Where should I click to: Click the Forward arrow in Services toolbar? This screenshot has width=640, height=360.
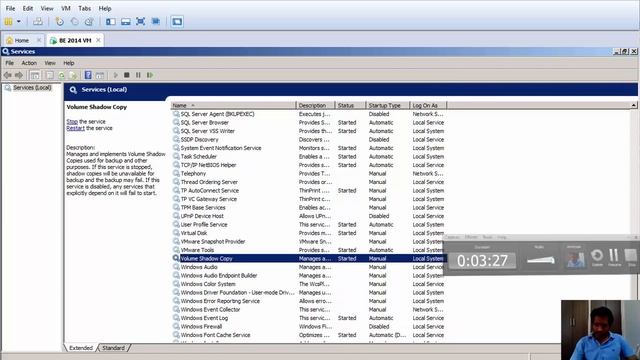pyautogui.click(x=19, y=75)
